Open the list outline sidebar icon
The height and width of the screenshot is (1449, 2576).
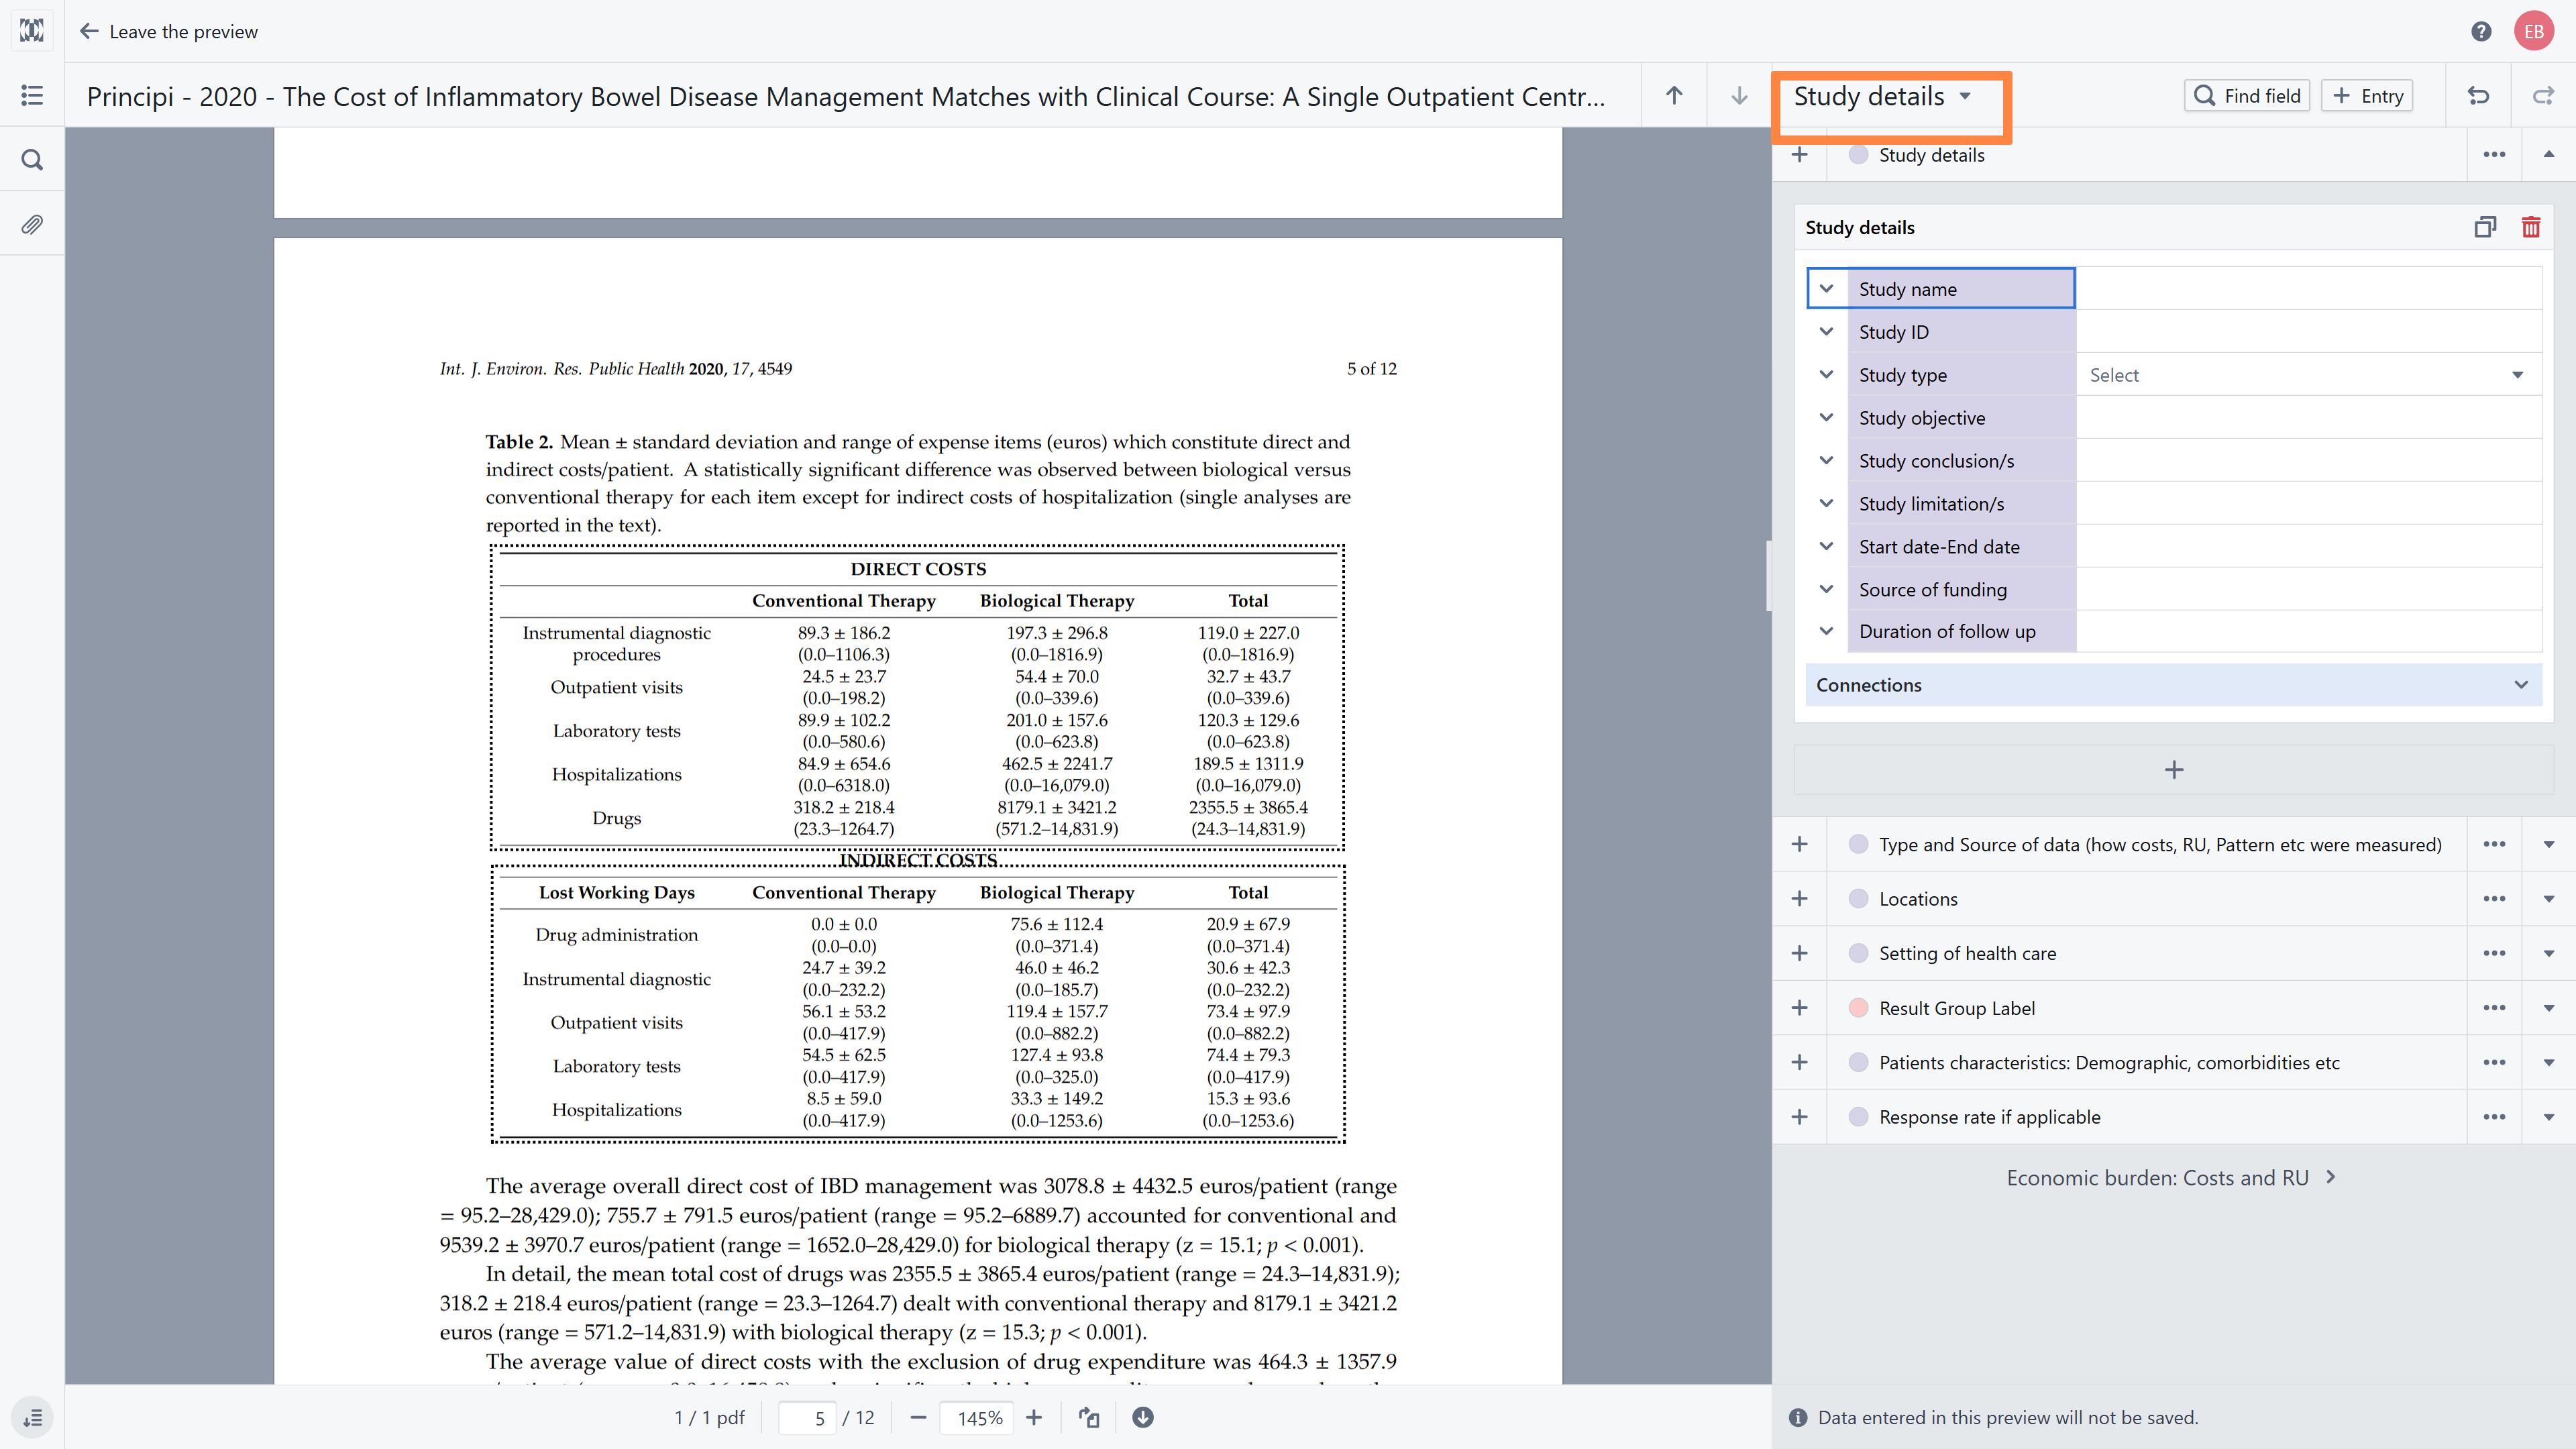coord(32,95)
